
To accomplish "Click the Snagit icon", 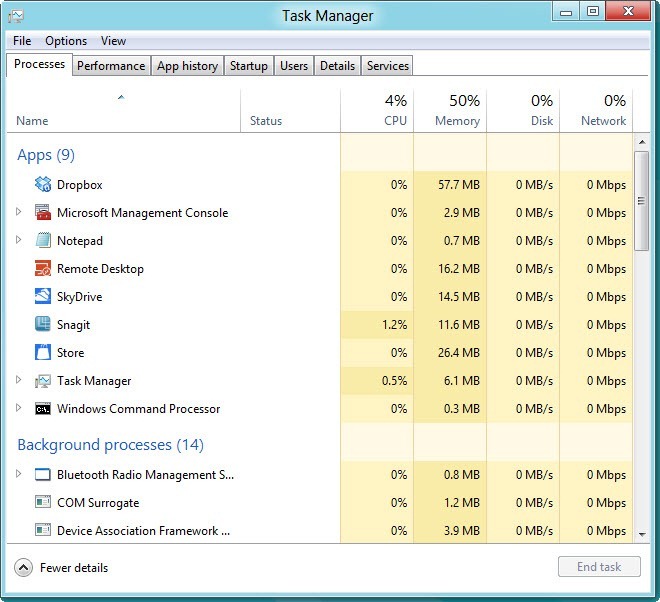I will (43, 324).
